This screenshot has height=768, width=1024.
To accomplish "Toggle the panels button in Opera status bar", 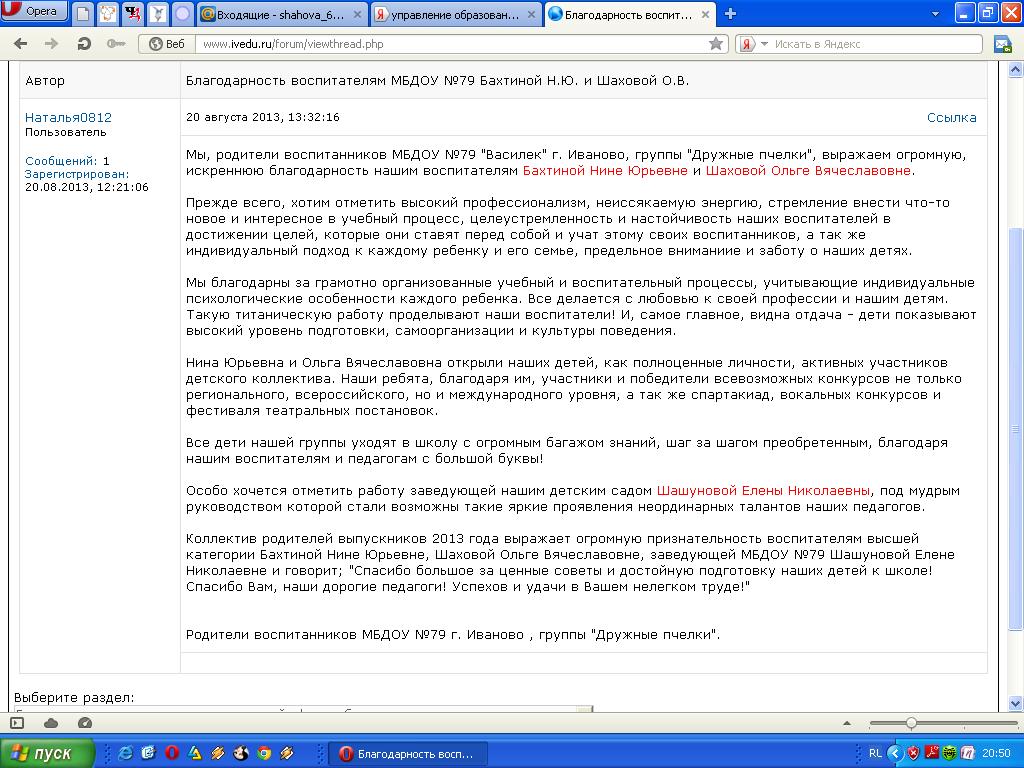I will pyautogui.click(x=18, y=723).
